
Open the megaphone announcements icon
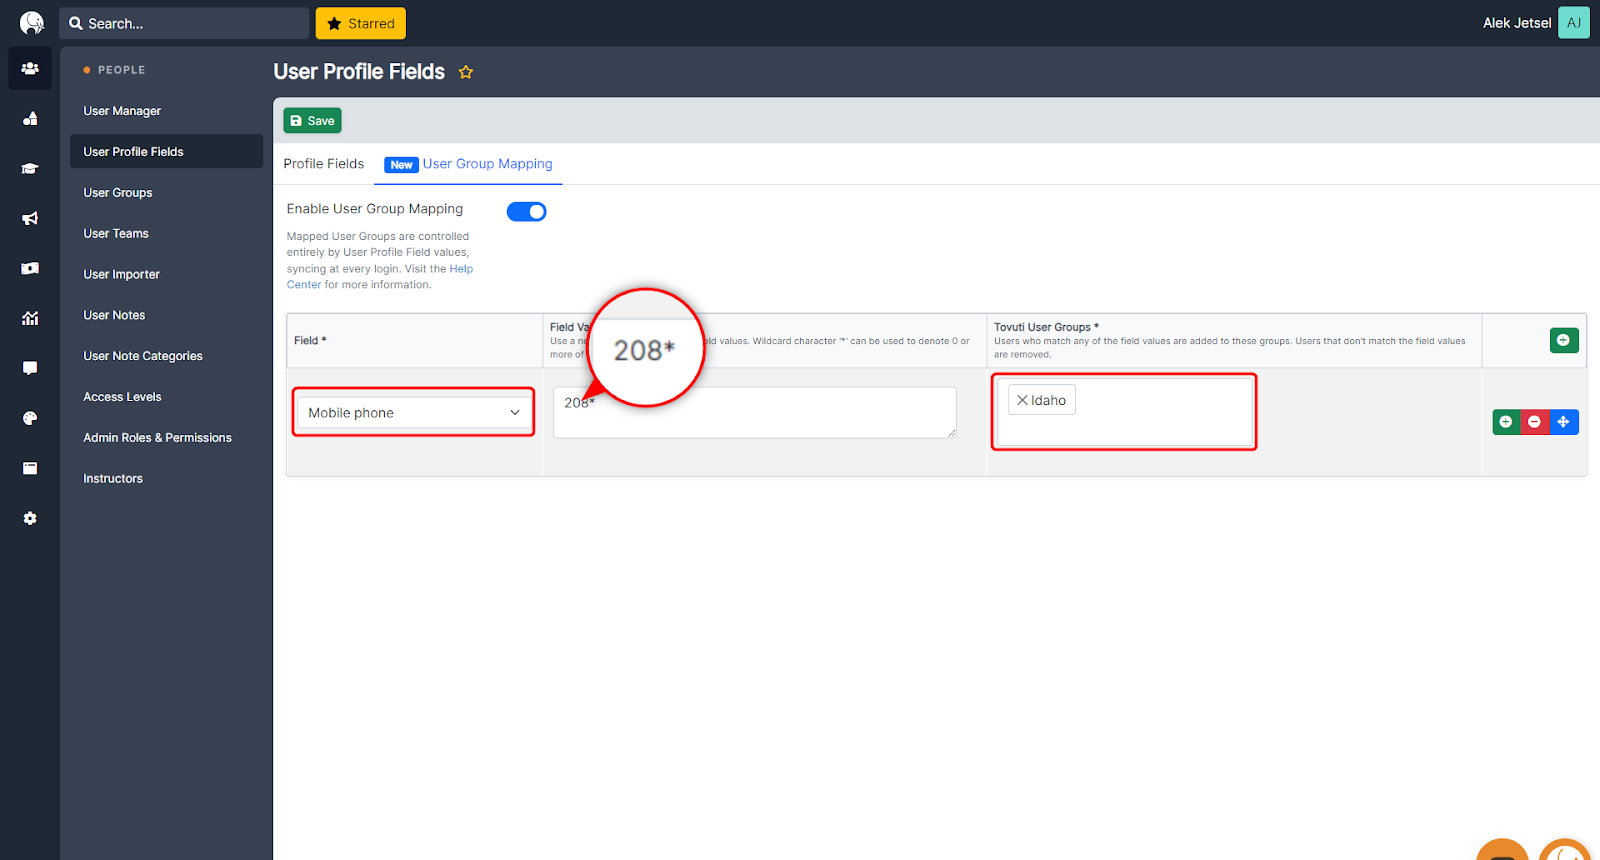(30, 219)
